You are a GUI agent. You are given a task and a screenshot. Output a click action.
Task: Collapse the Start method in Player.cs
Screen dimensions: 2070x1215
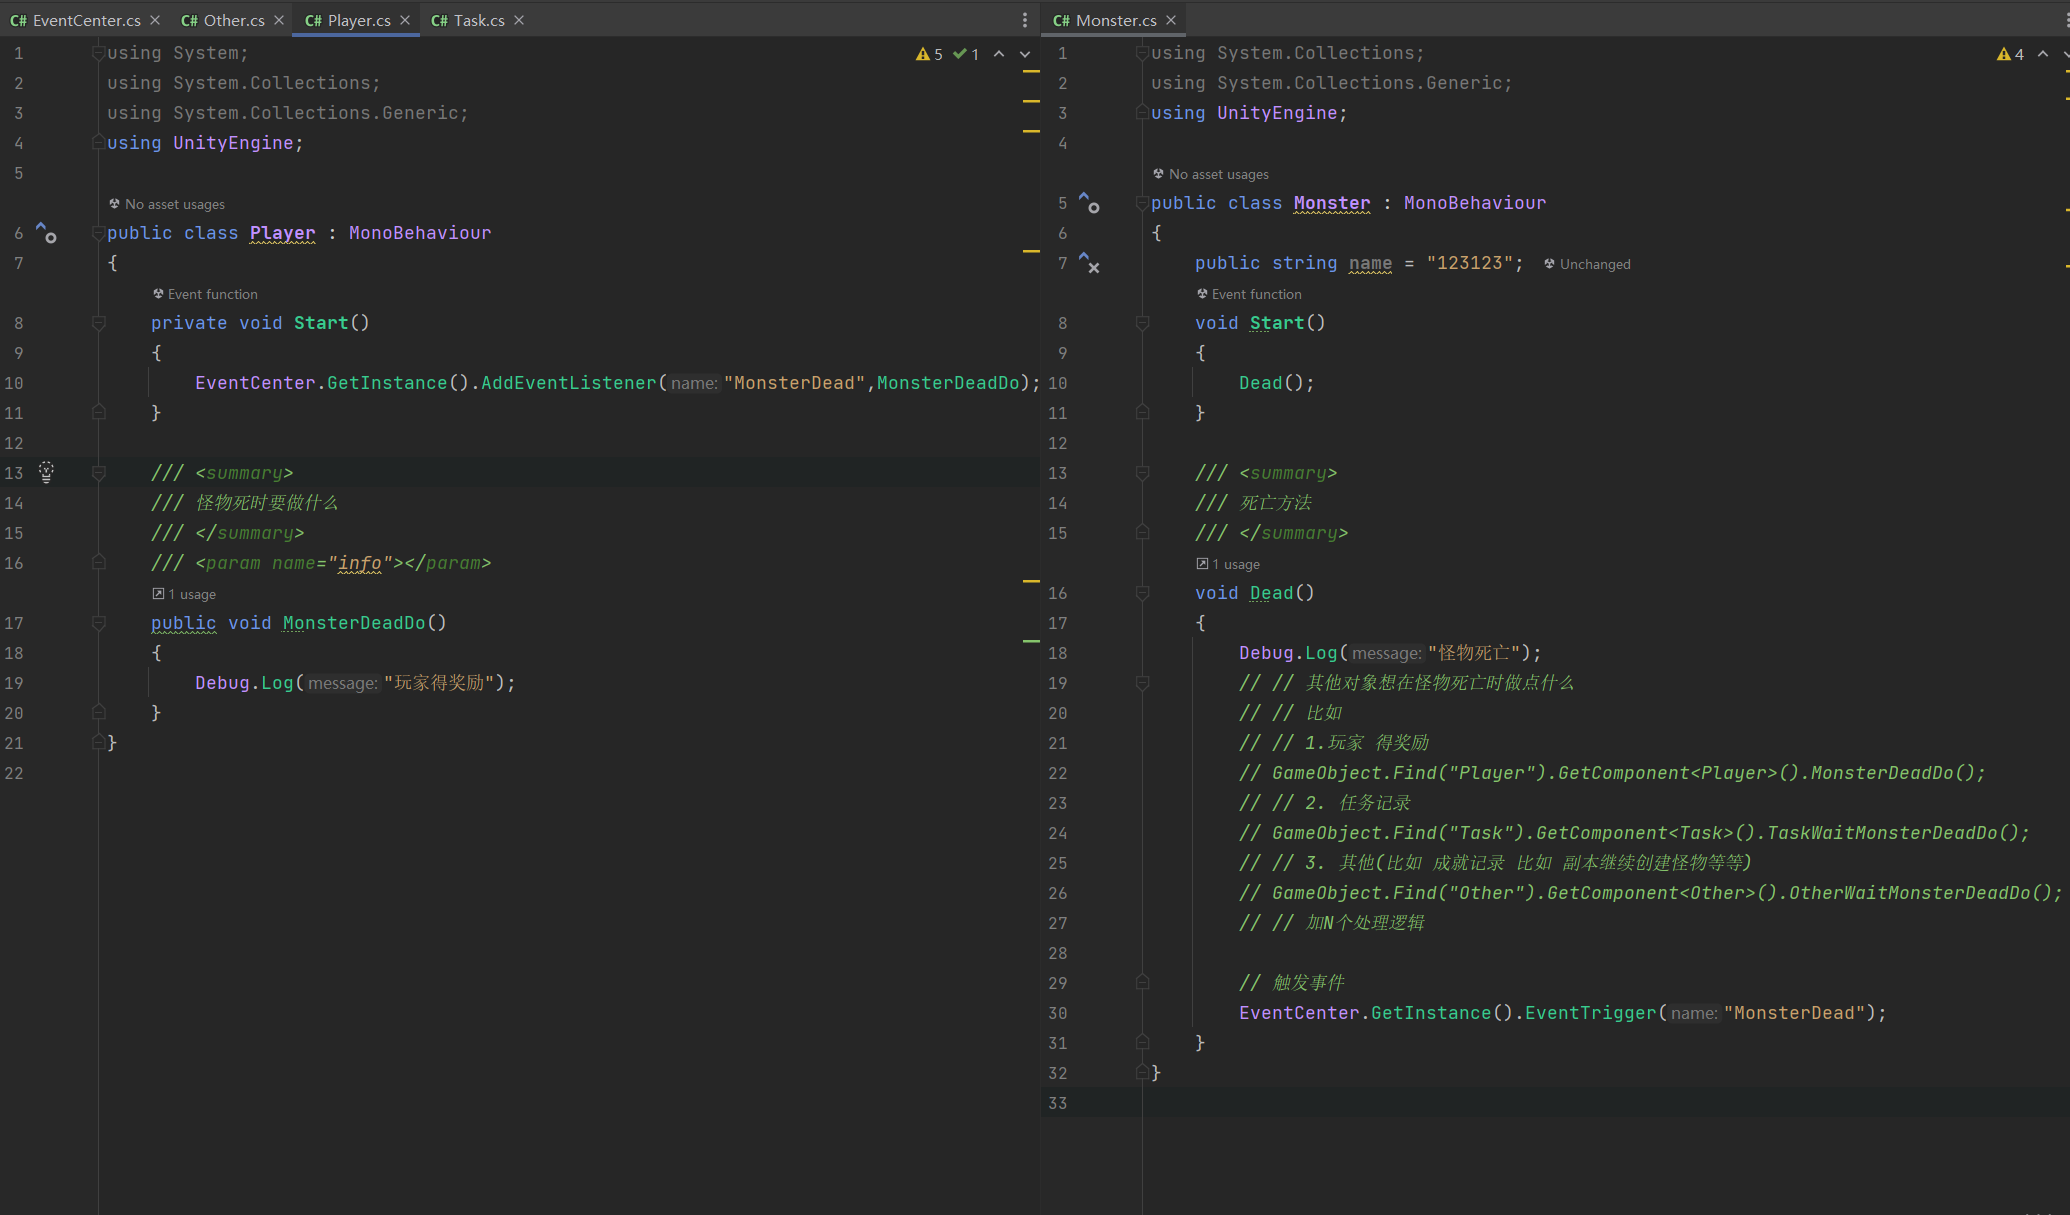pyautogui.click(x=99, y=323)
